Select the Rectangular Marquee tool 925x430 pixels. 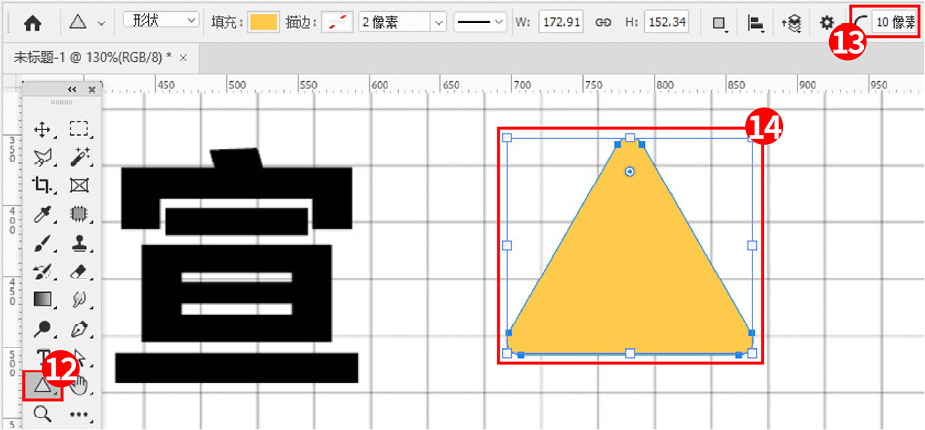tap(80, 129)
